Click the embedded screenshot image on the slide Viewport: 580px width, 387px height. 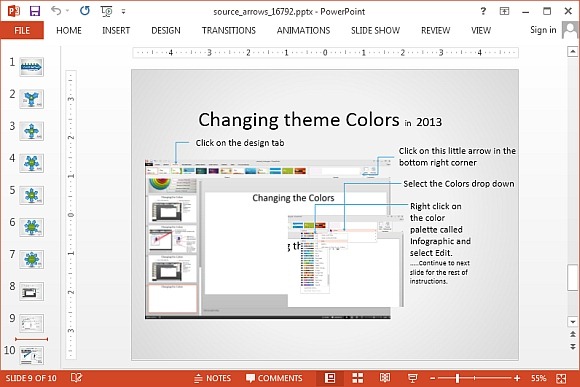268,239
